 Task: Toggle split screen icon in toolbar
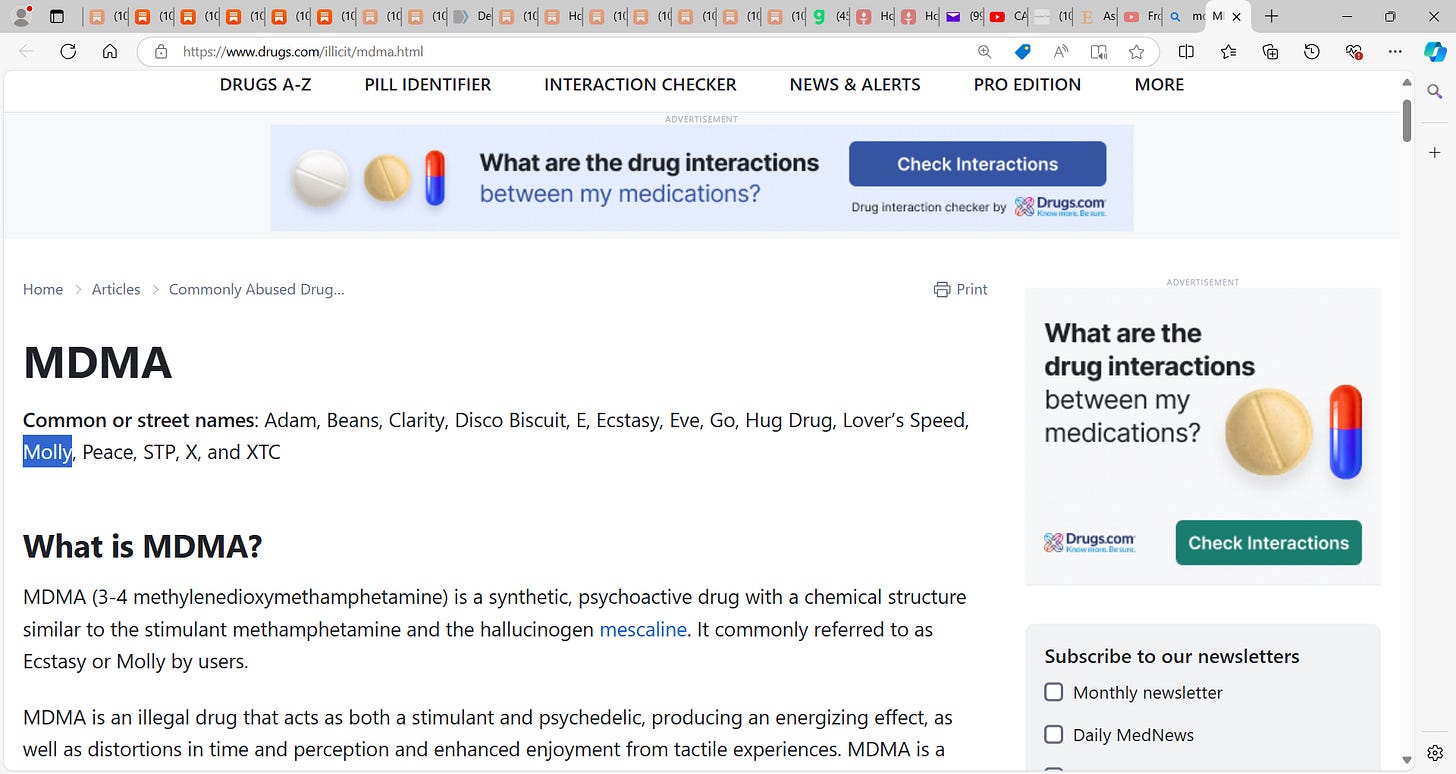[x=1186, y=52]
